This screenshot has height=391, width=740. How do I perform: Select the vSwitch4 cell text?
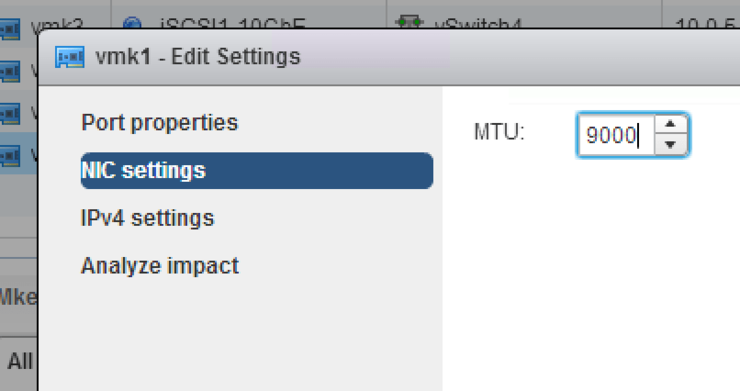[x=478, y=24]
